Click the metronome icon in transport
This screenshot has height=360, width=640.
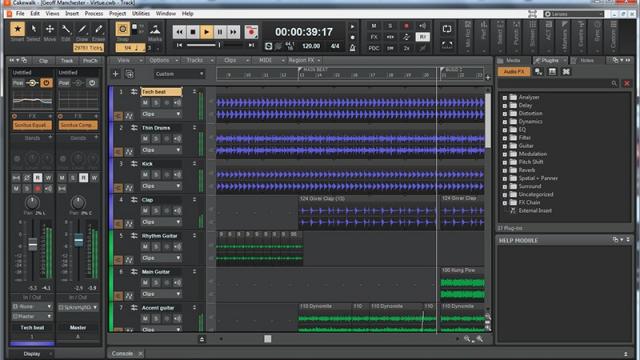point(353,48)
